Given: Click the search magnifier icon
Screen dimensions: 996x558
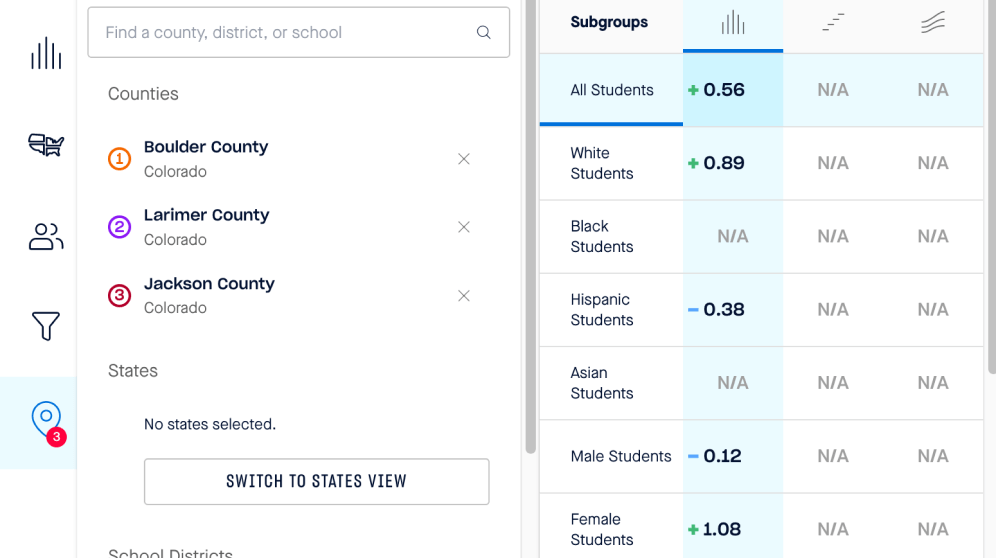Looking at the screenshot, I should point(483,32).
